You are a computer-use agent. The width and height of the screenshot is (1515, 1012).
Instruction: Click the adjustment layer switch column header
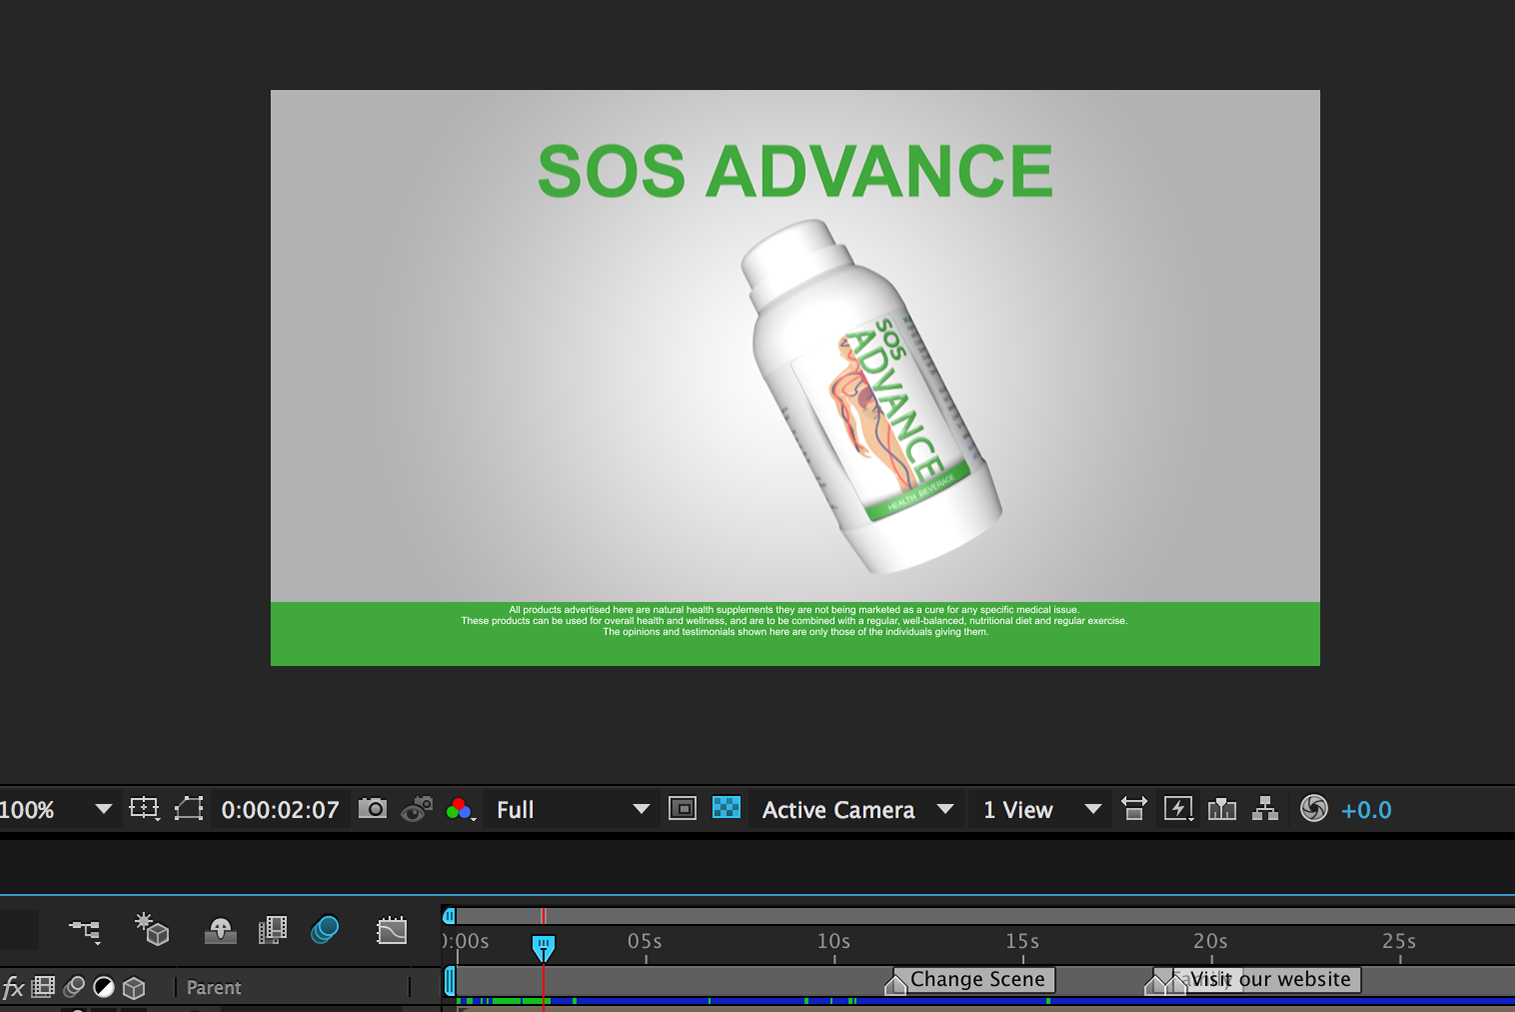coord(104,987)
